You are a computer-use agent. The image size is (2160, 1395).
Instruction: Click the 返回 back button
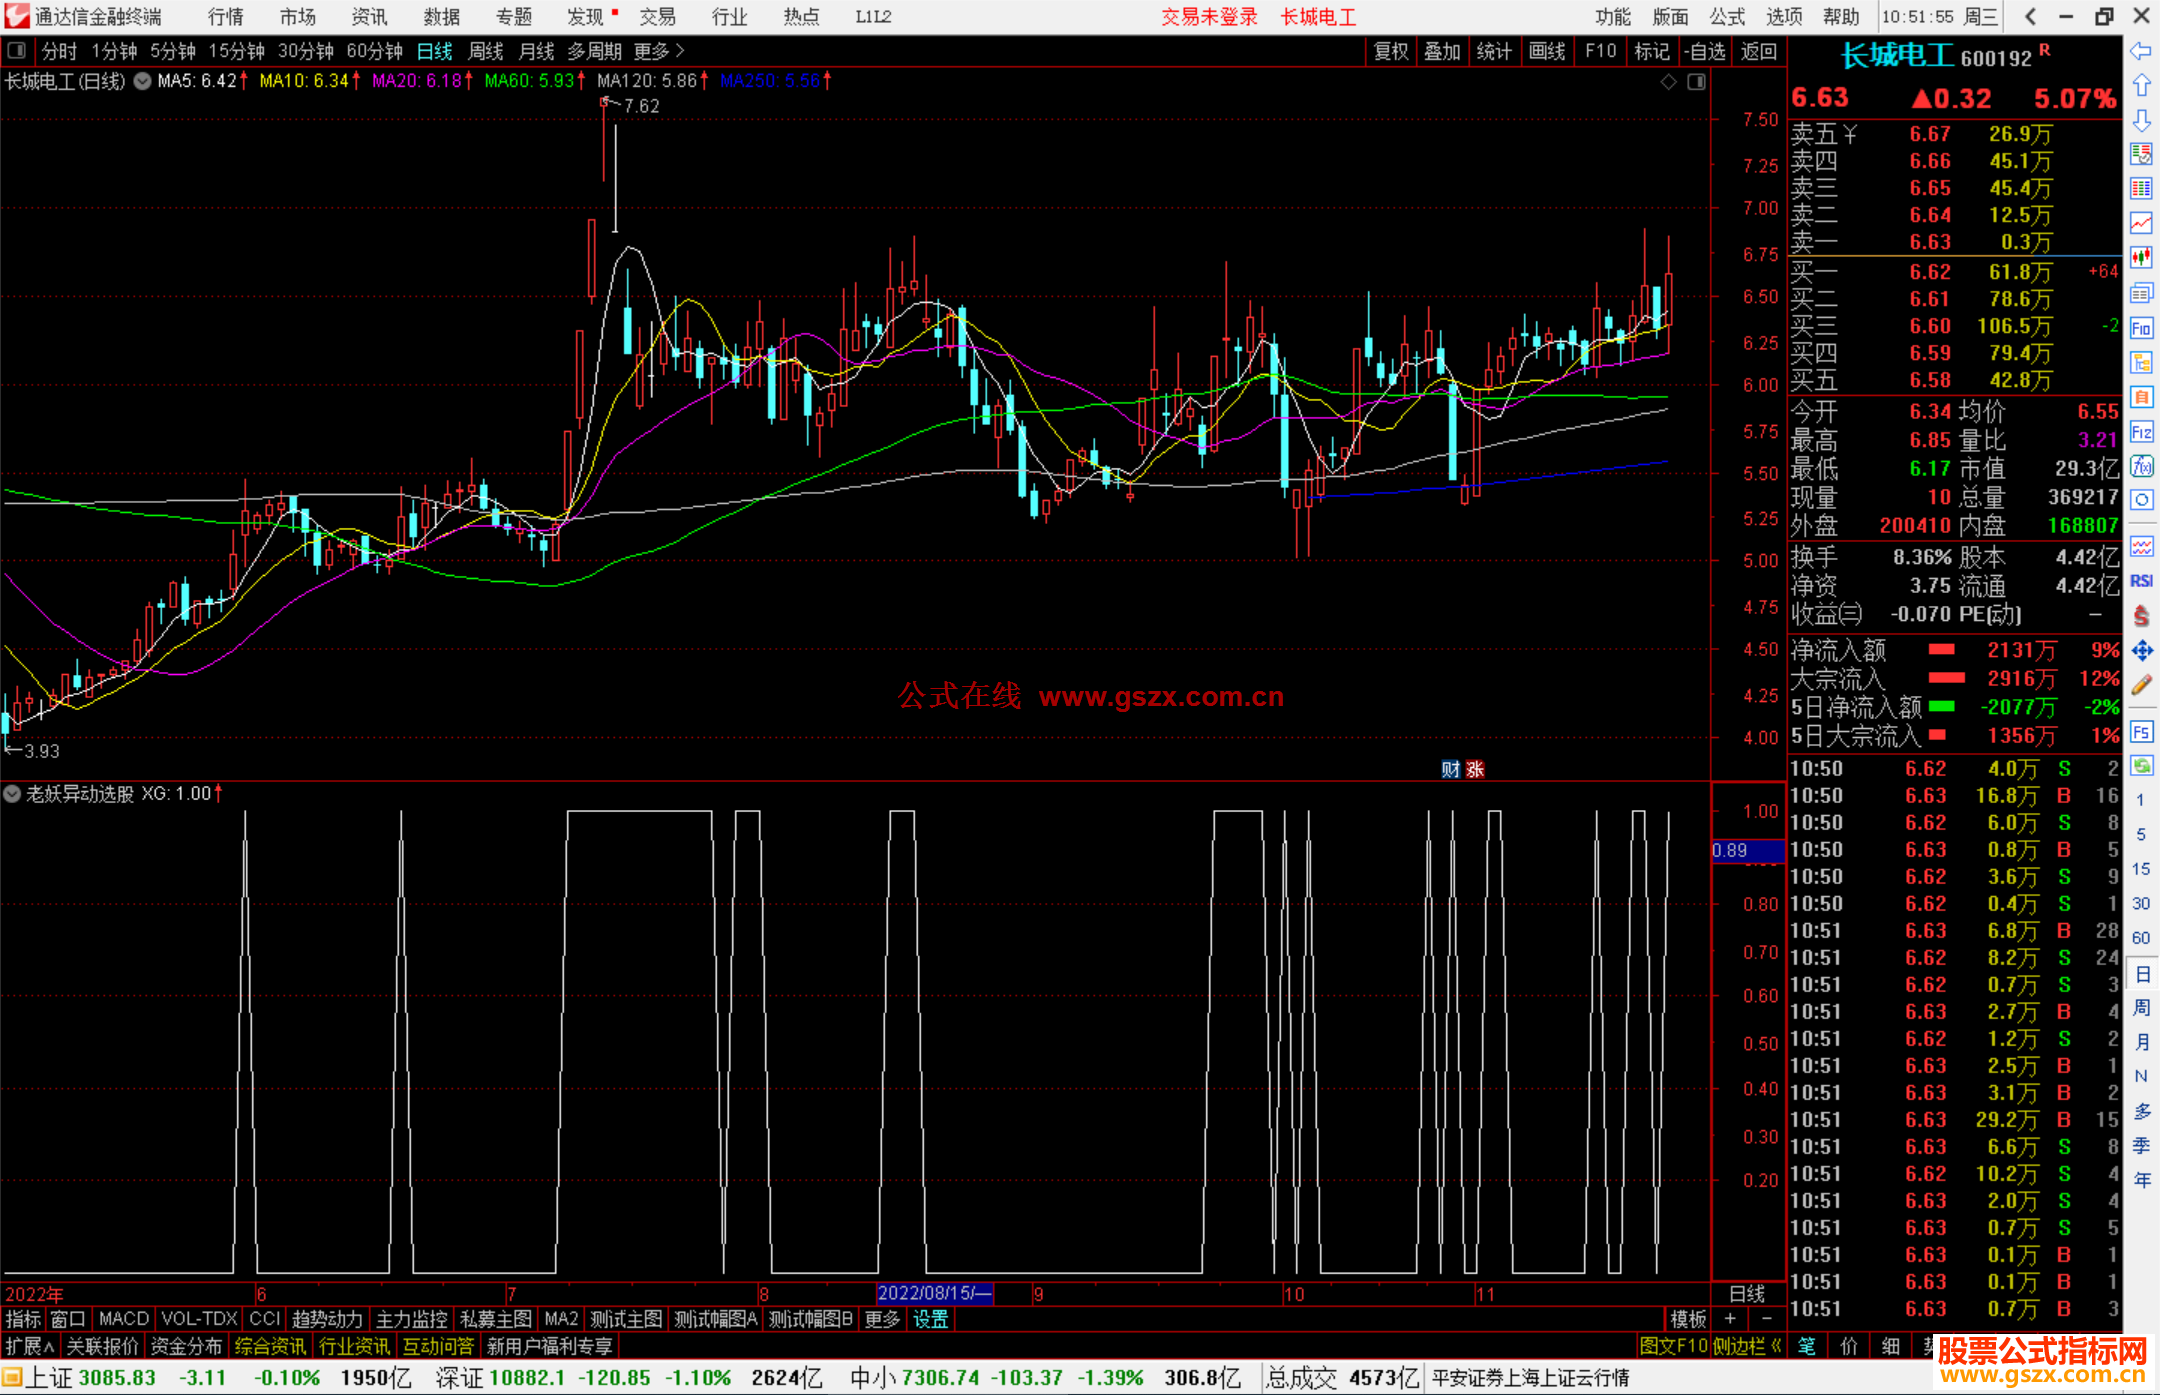click(1759, 51)
